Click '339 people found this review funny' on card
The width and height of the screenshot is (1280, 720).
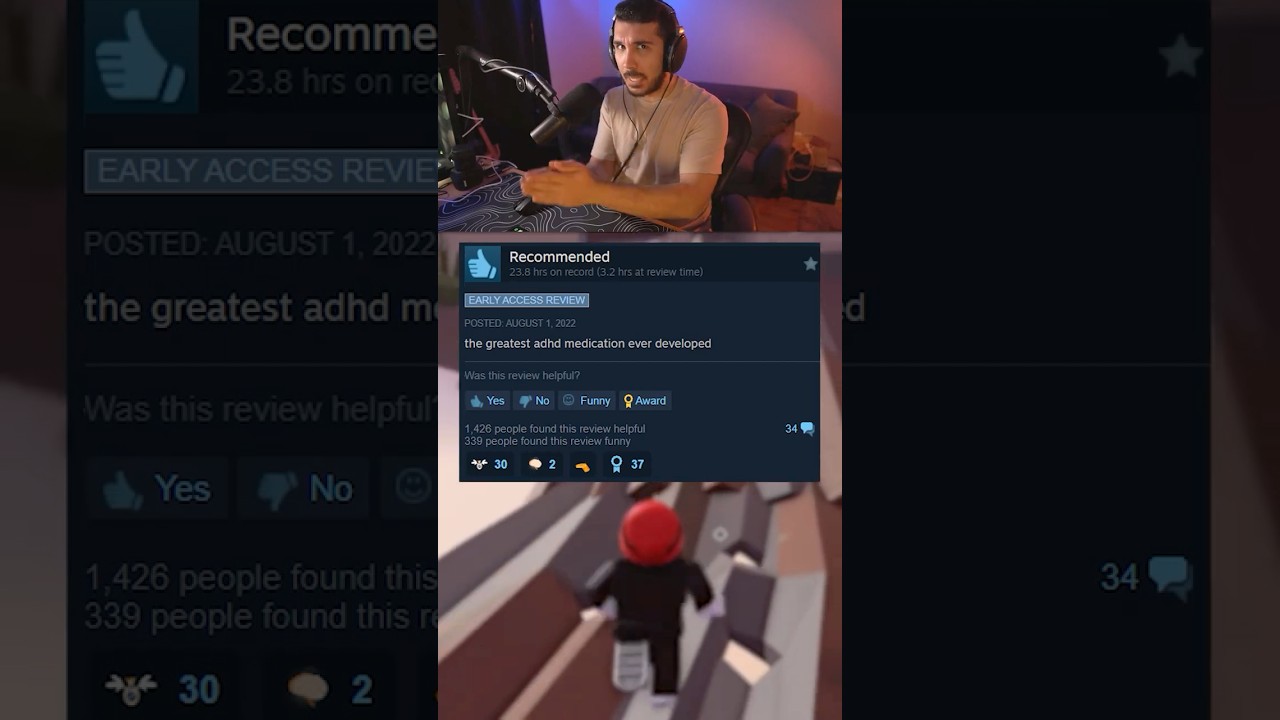pos(548,441)
